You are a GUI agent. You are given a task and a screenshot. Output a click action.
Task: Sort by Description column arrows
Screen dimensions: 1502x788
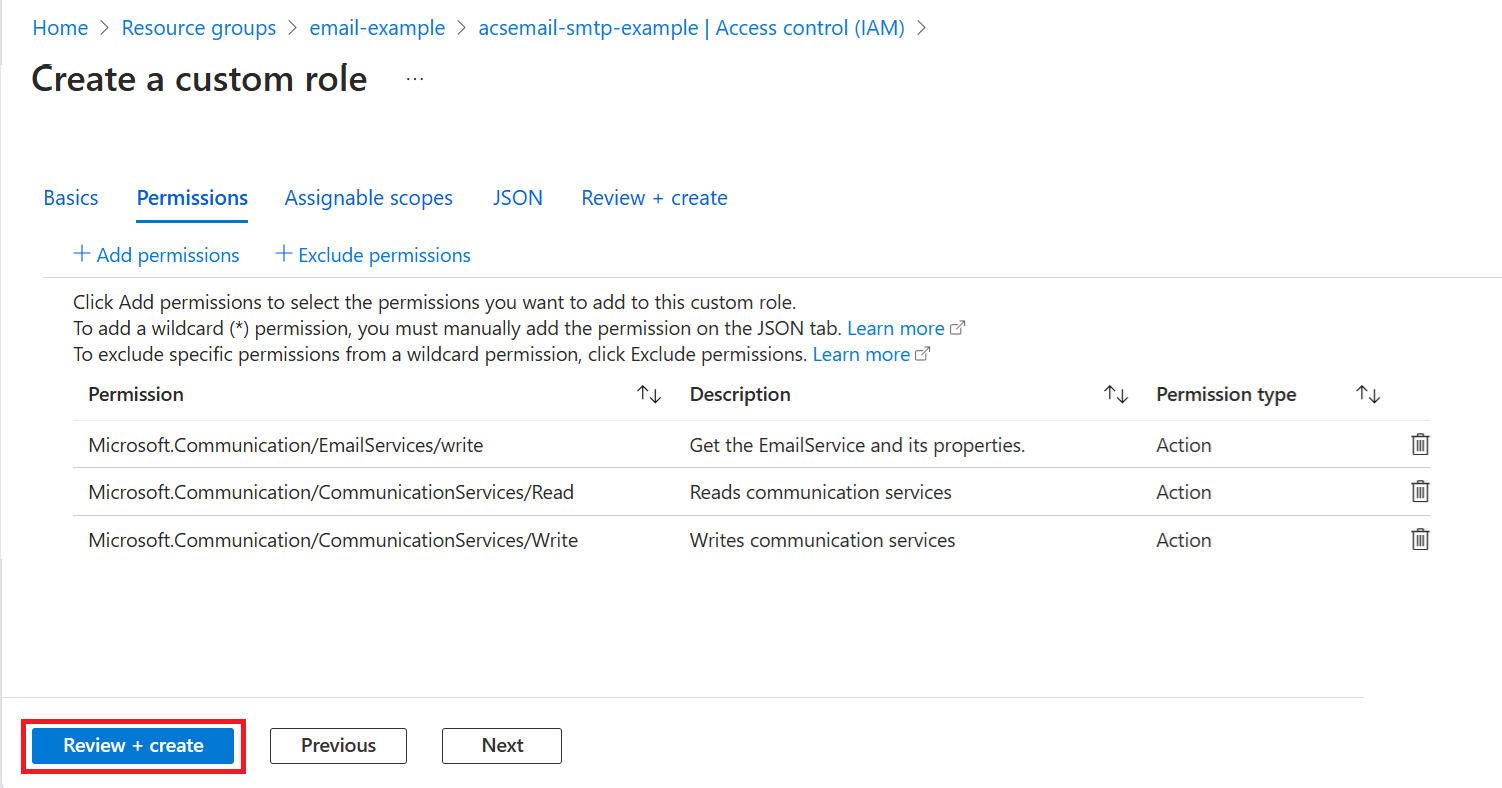pyautogui.click(x=1116, y=395)
